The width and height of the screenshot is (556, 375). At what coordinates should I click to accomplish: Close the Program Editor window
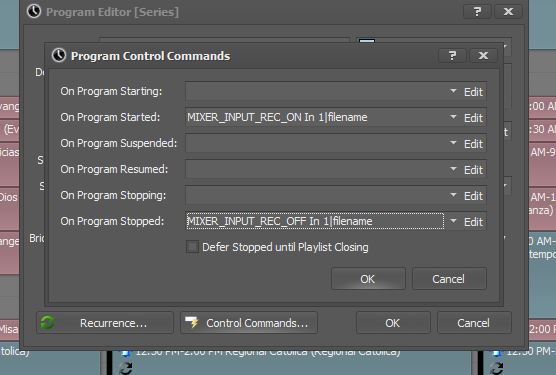click(508, 12)
